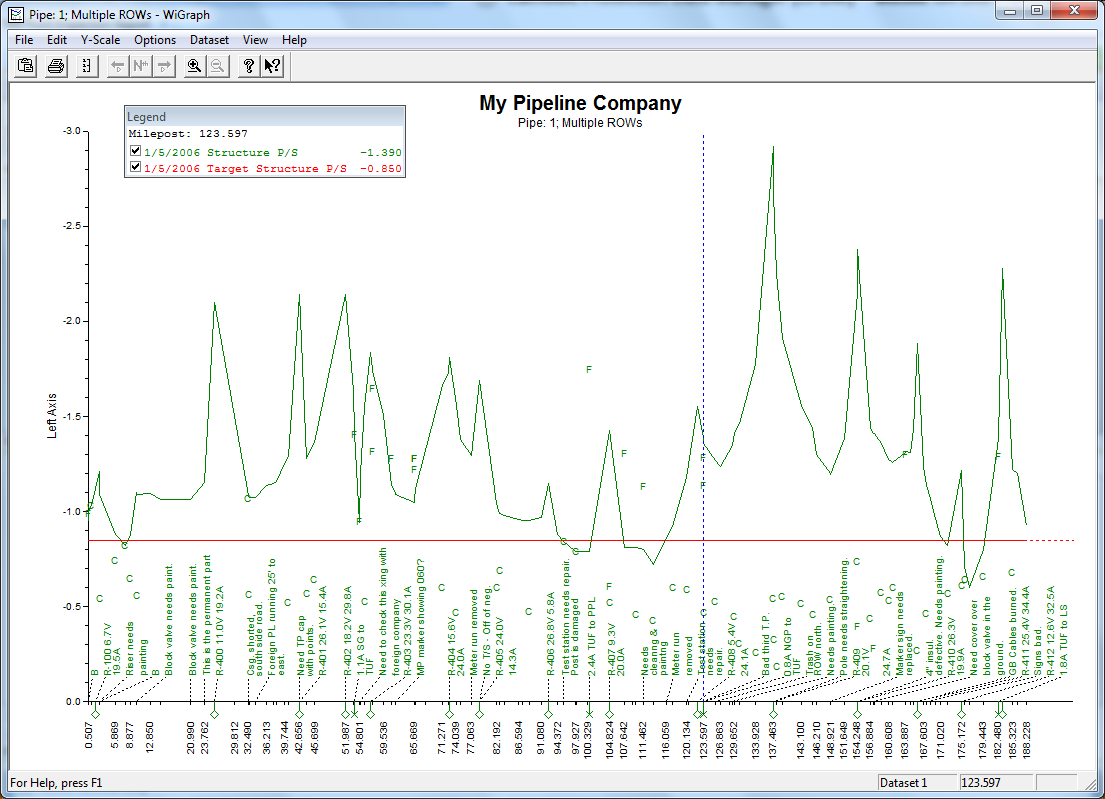Open the Dataset menu
The width and height of the screenshot is (1105, 799).
coord(209,40)
